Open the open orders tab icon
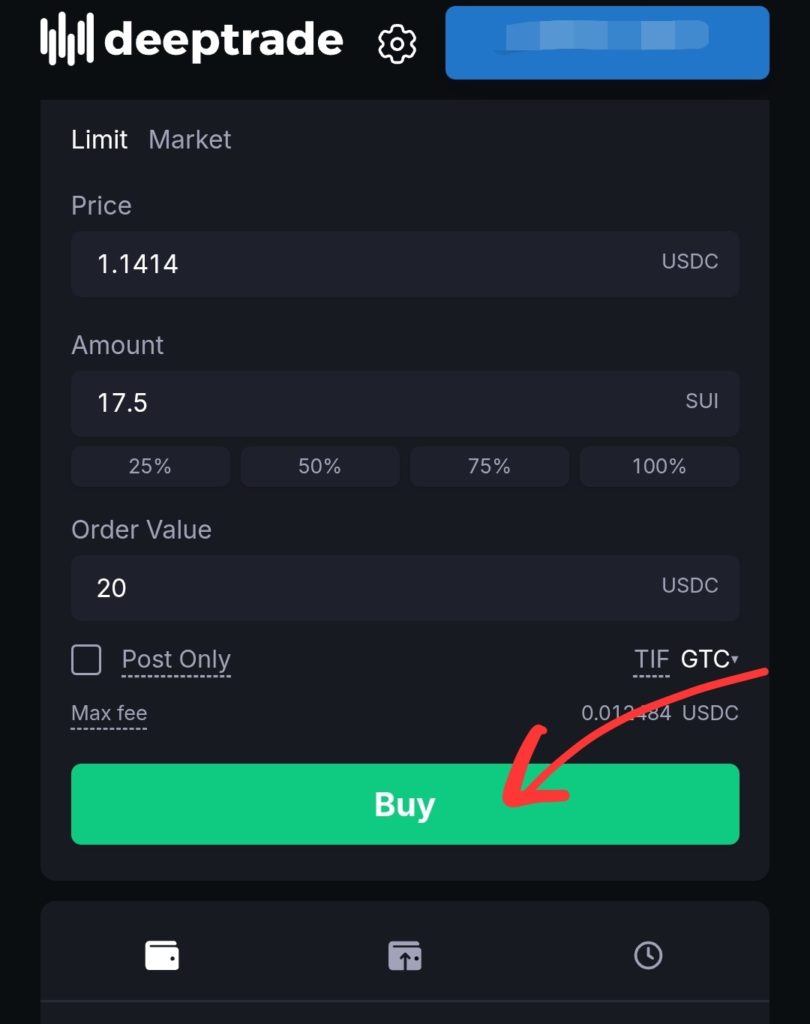 pyautogui.click(x=405, y=956)
